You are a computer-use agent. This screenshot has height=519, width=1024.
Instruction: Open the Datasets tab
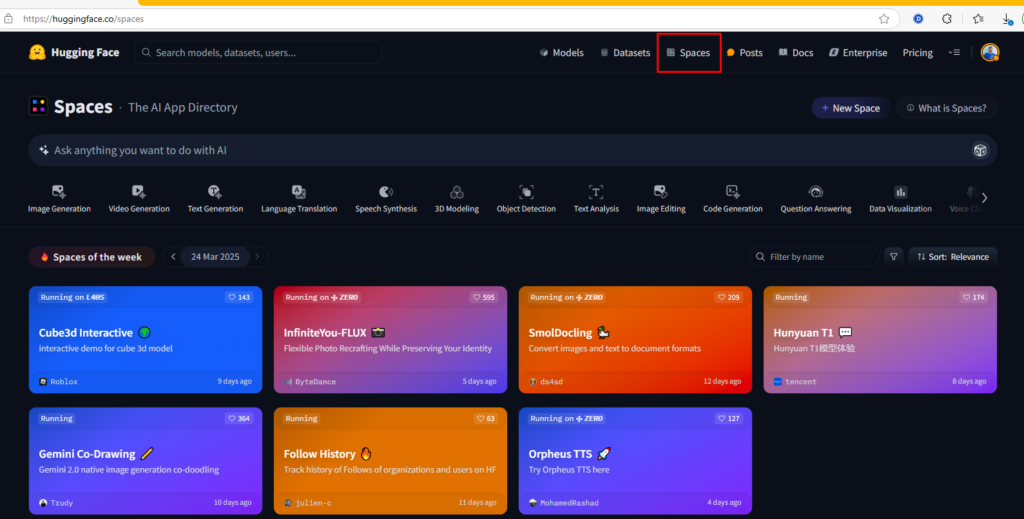tap(625, 52)
